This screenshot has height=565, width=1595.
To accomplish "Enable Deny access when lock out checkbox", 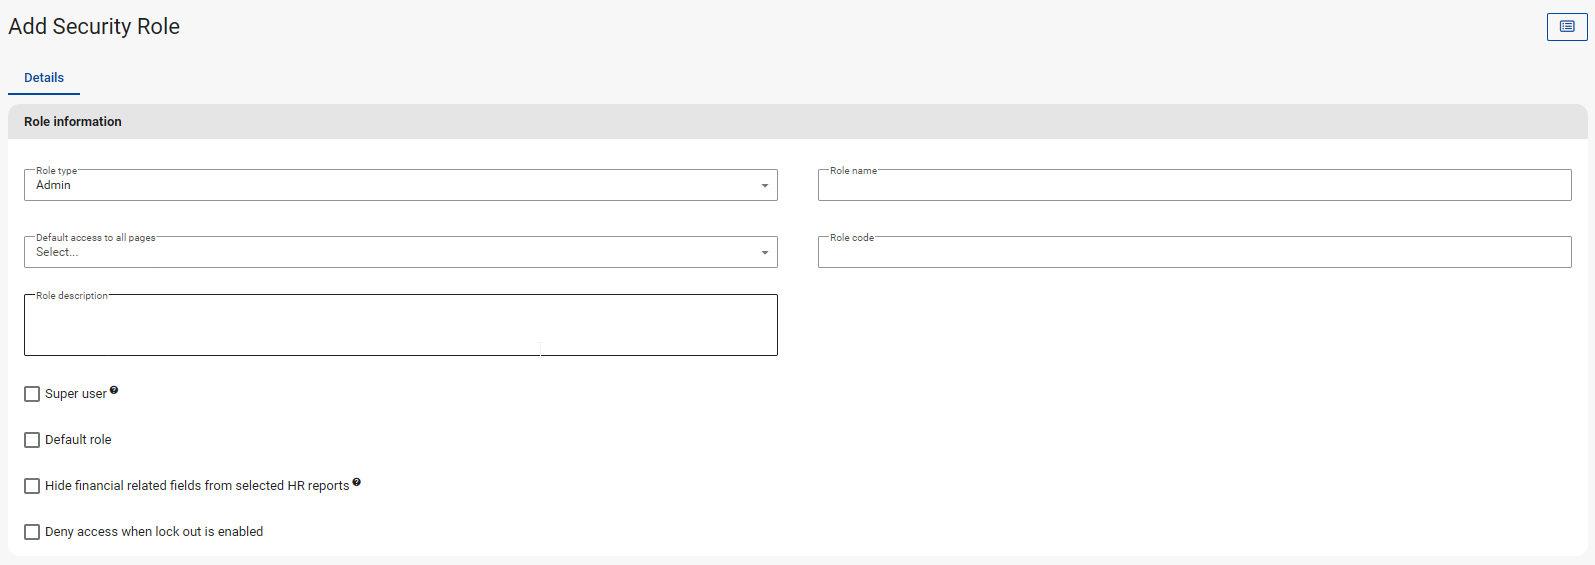I will click(x=32, y=532).
